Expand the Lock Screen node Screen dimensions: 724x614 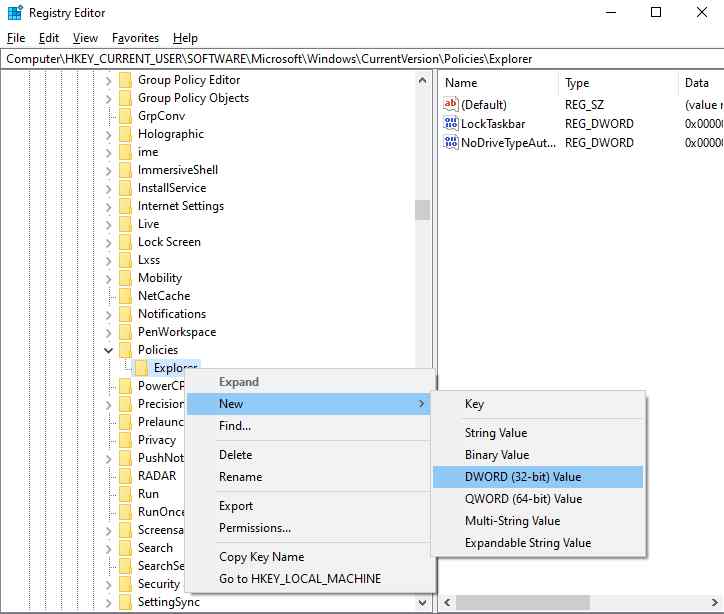pos(109,243)
